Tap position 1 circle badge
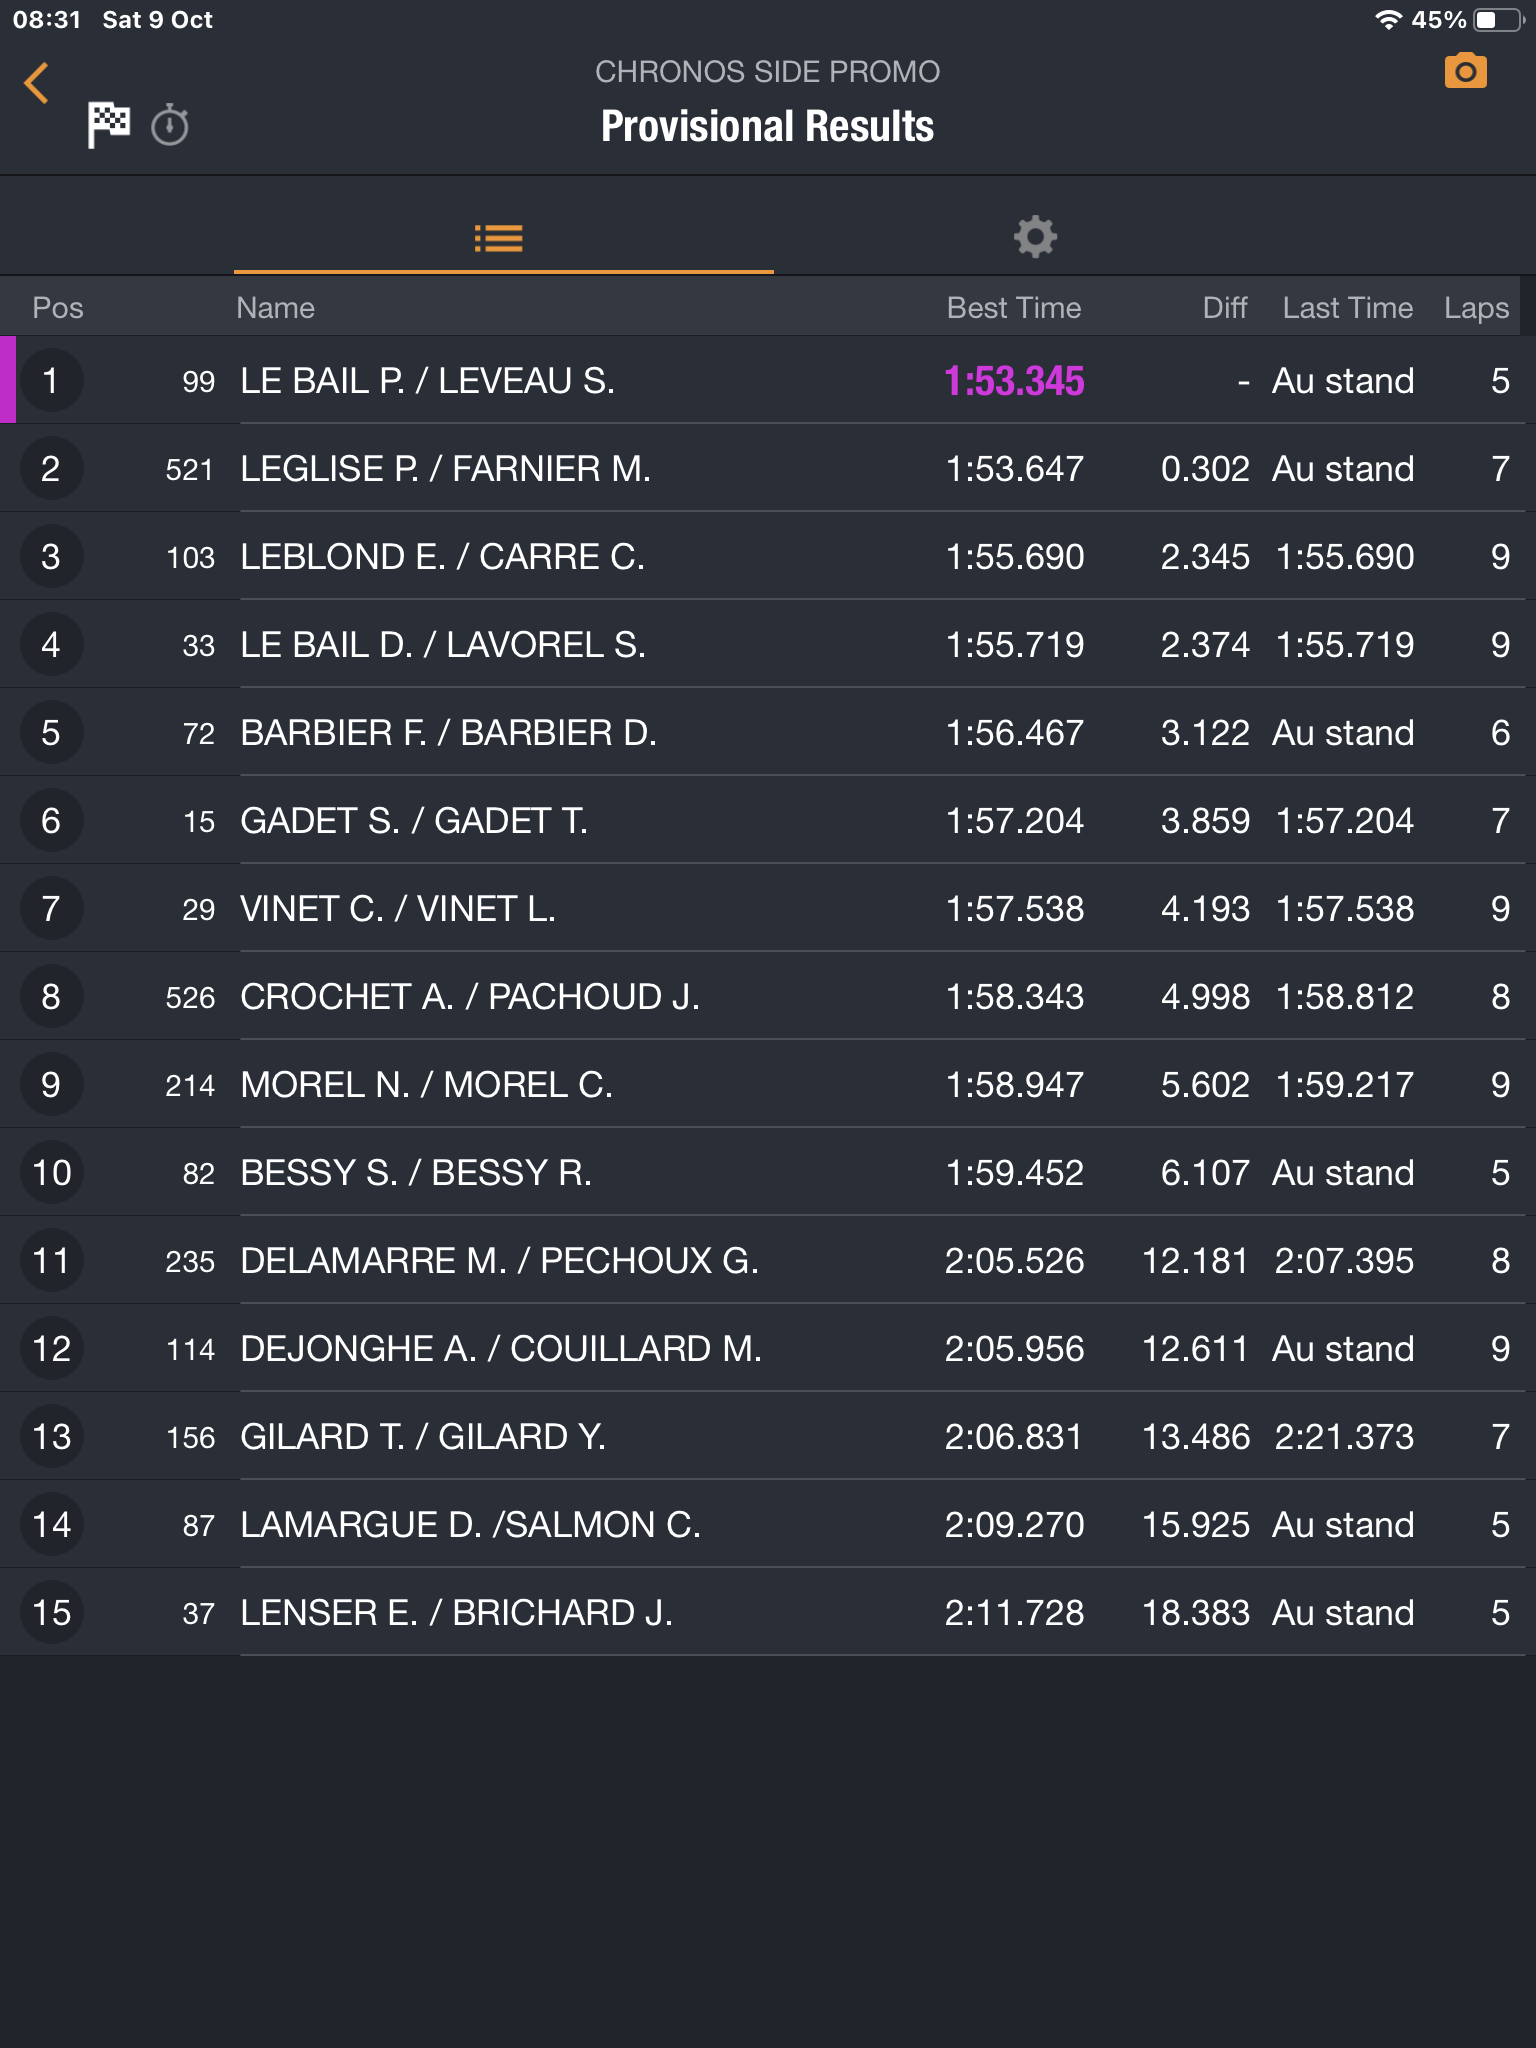 pos(51,381)
